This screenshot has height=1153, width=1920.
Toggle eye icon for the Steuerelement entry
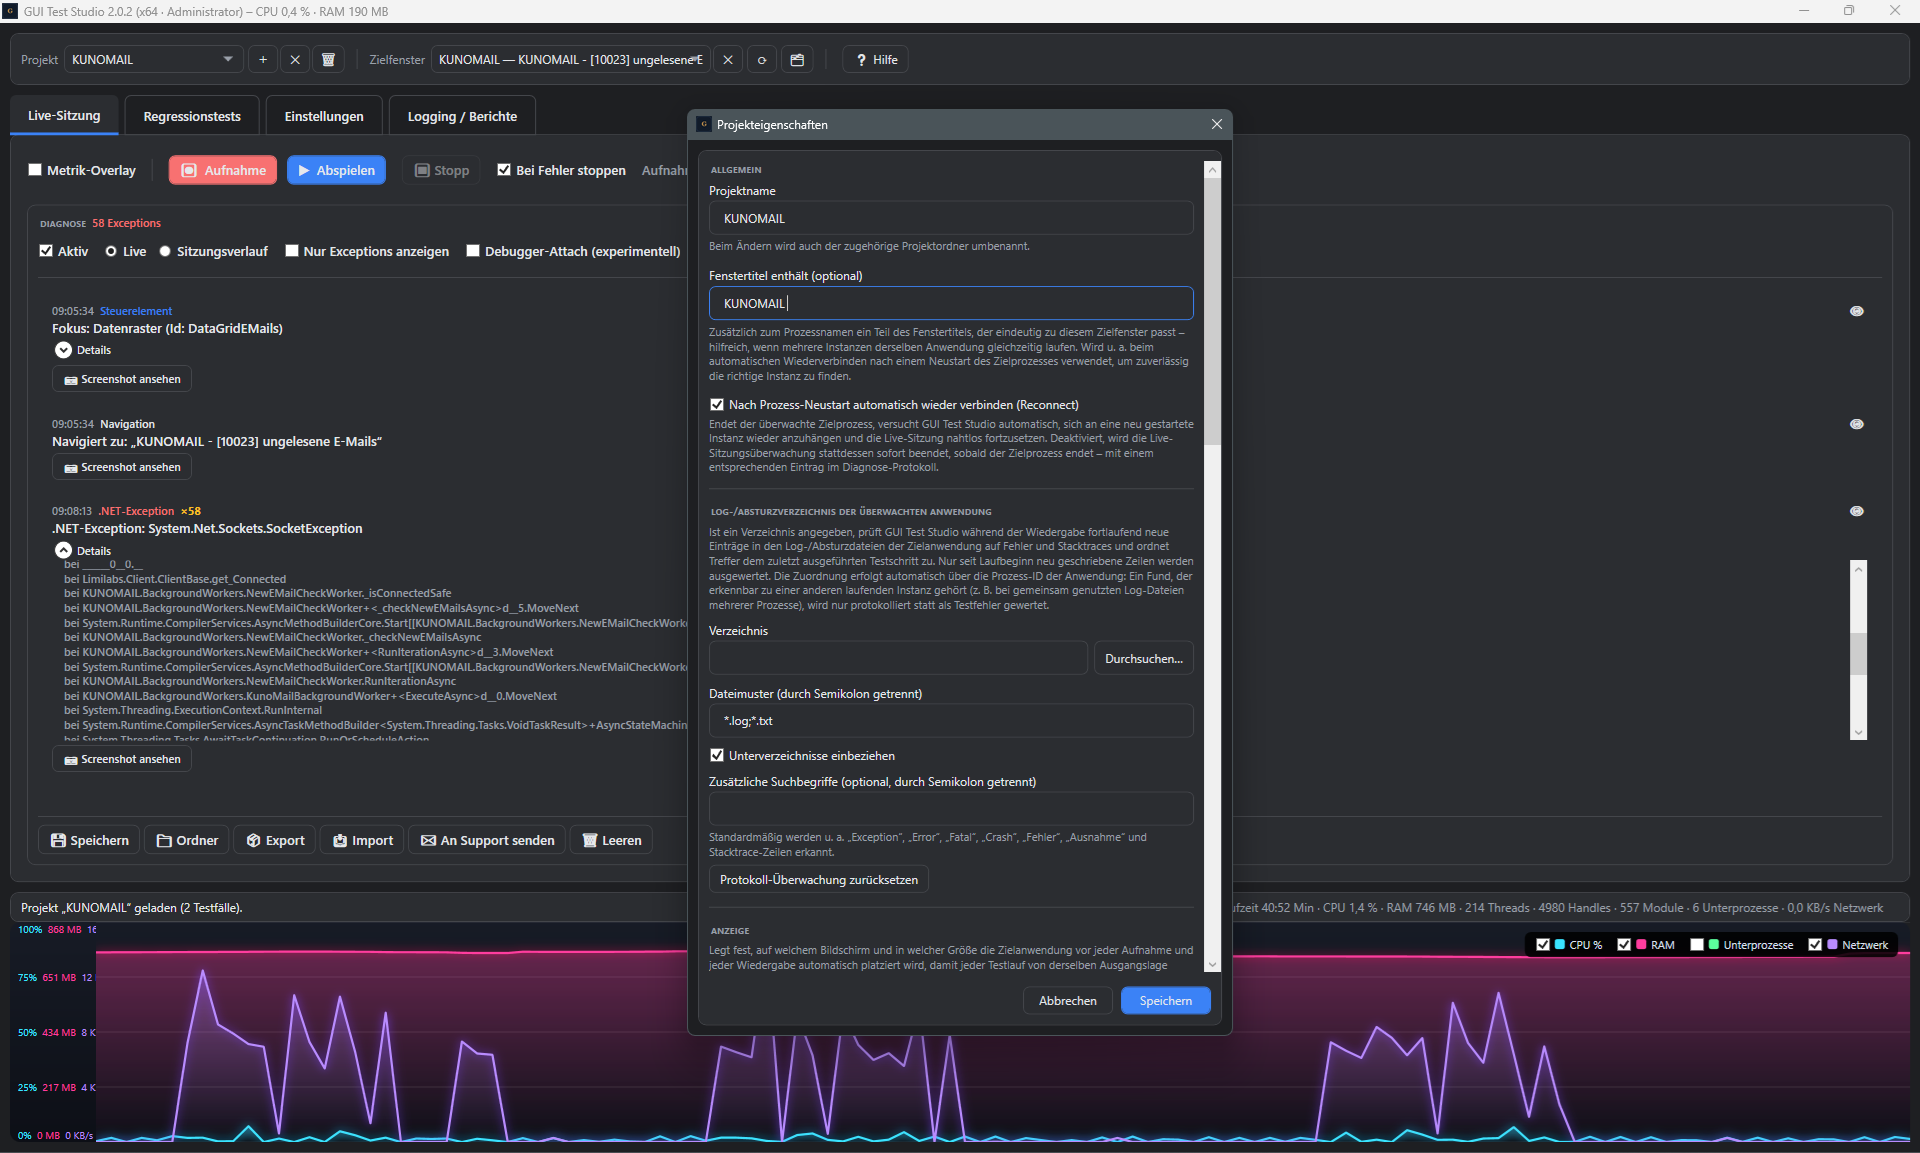(1857, 311)
